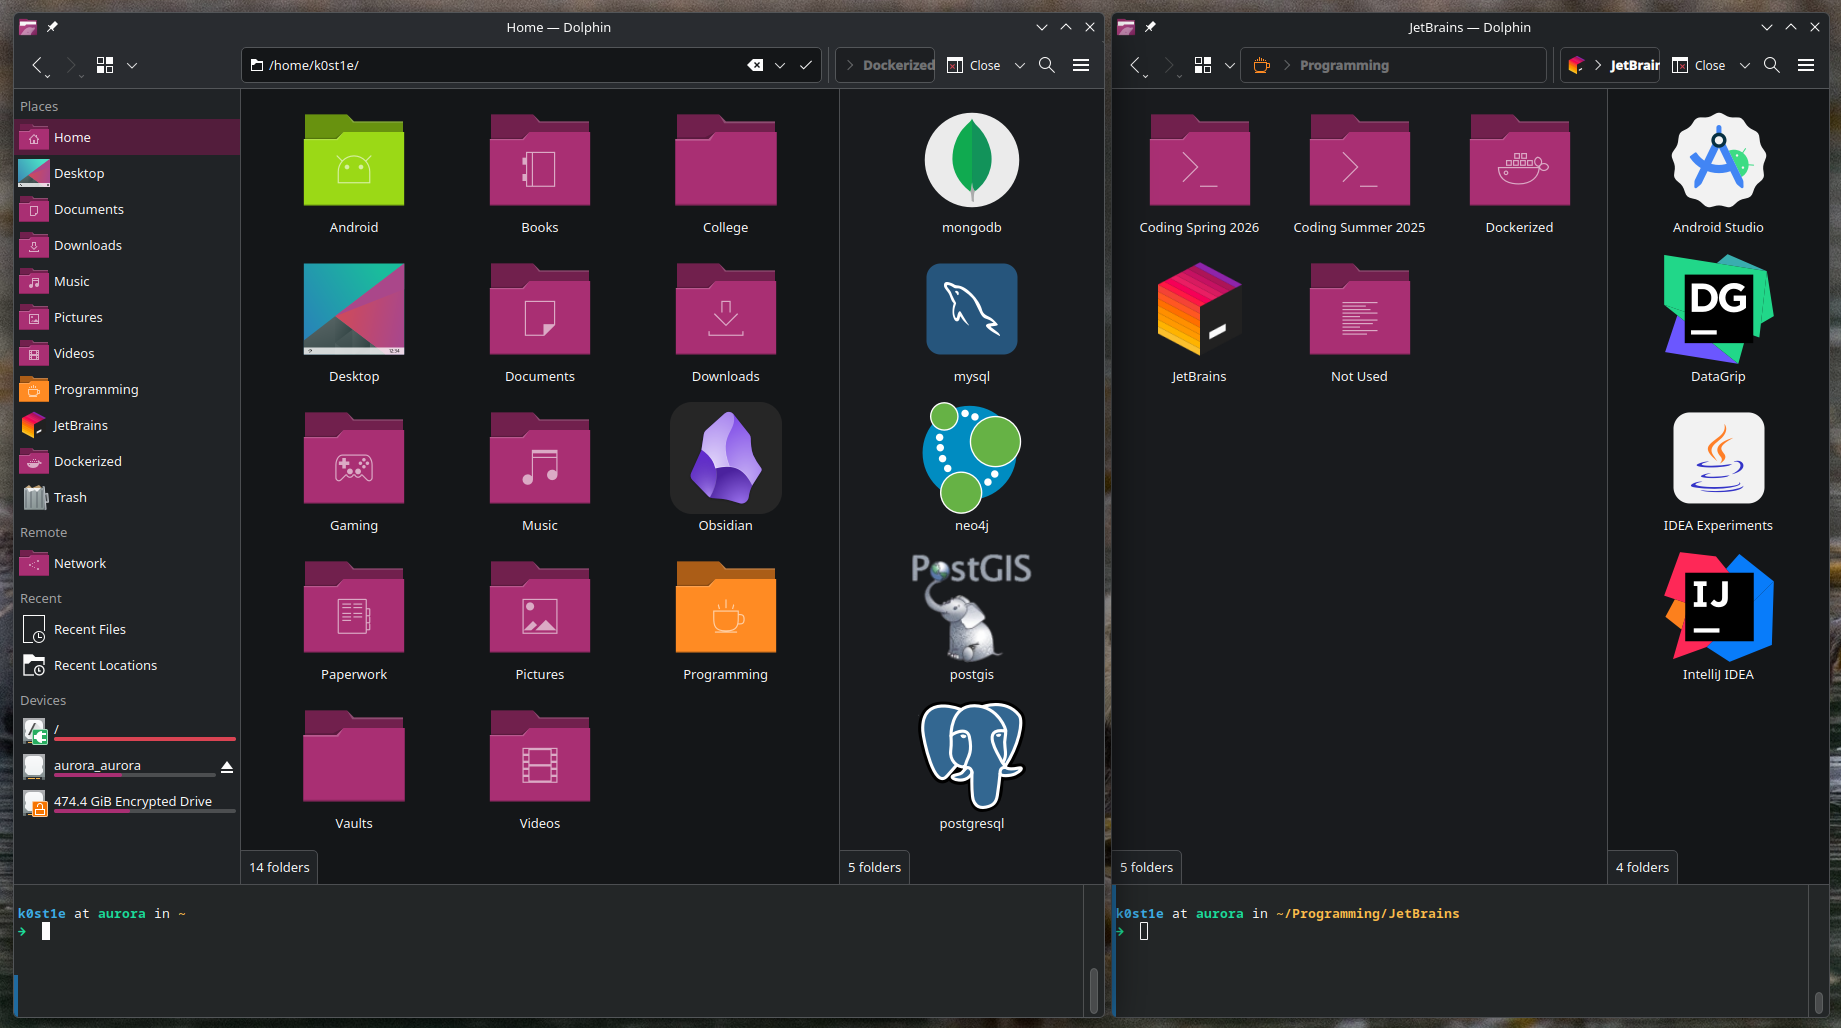The width and height of the screenshot is (1841, 1028).
Task: Close split view in JetBrains window
Action: 1699,65
